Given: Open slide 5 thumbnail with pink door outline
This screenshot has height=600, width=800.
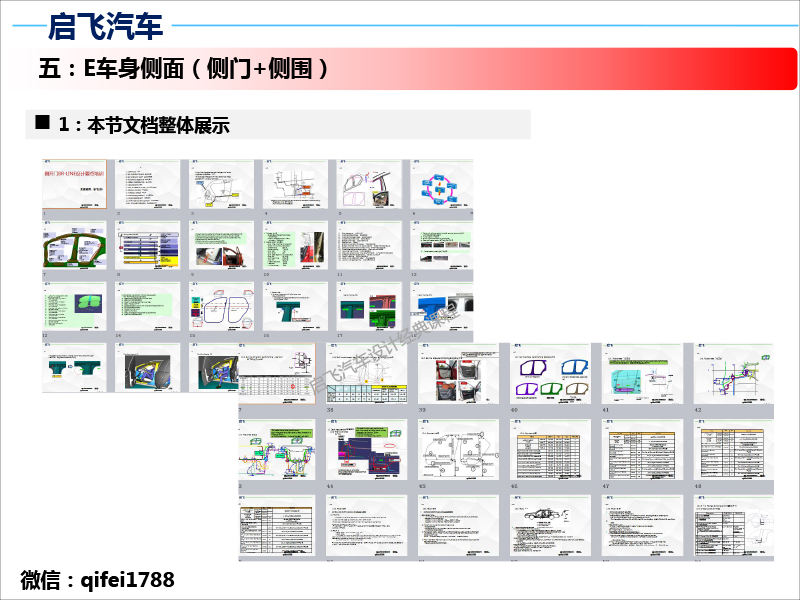Looking at the screenshot, I should [369, 184].
